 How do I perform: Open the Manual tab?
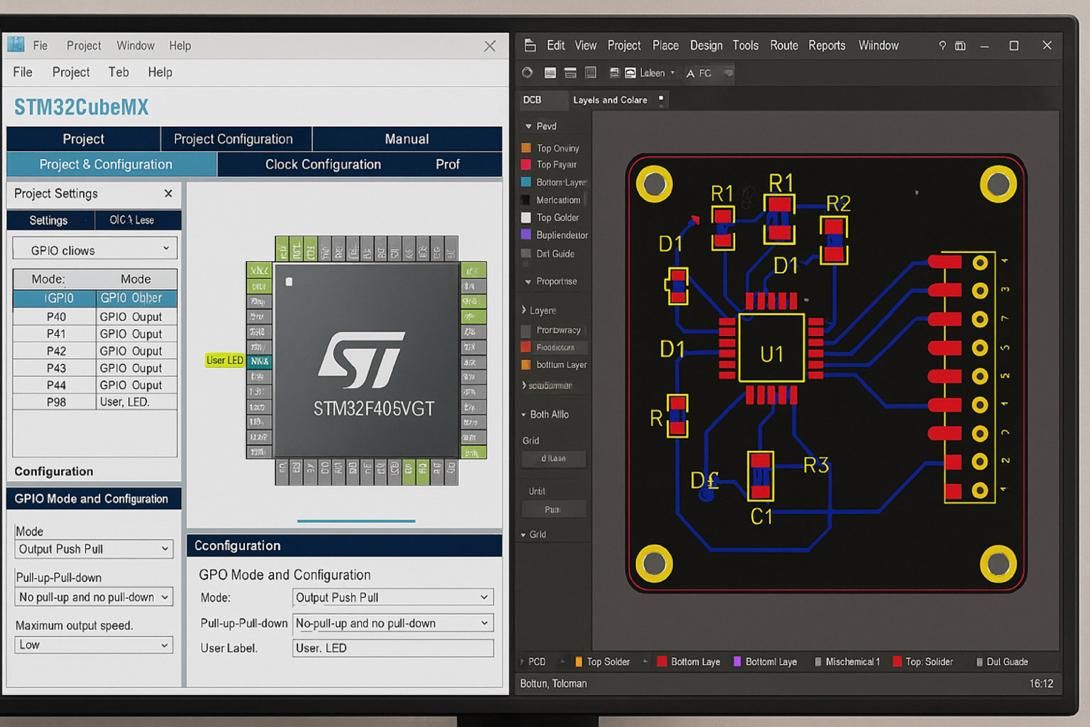(407, 138)
